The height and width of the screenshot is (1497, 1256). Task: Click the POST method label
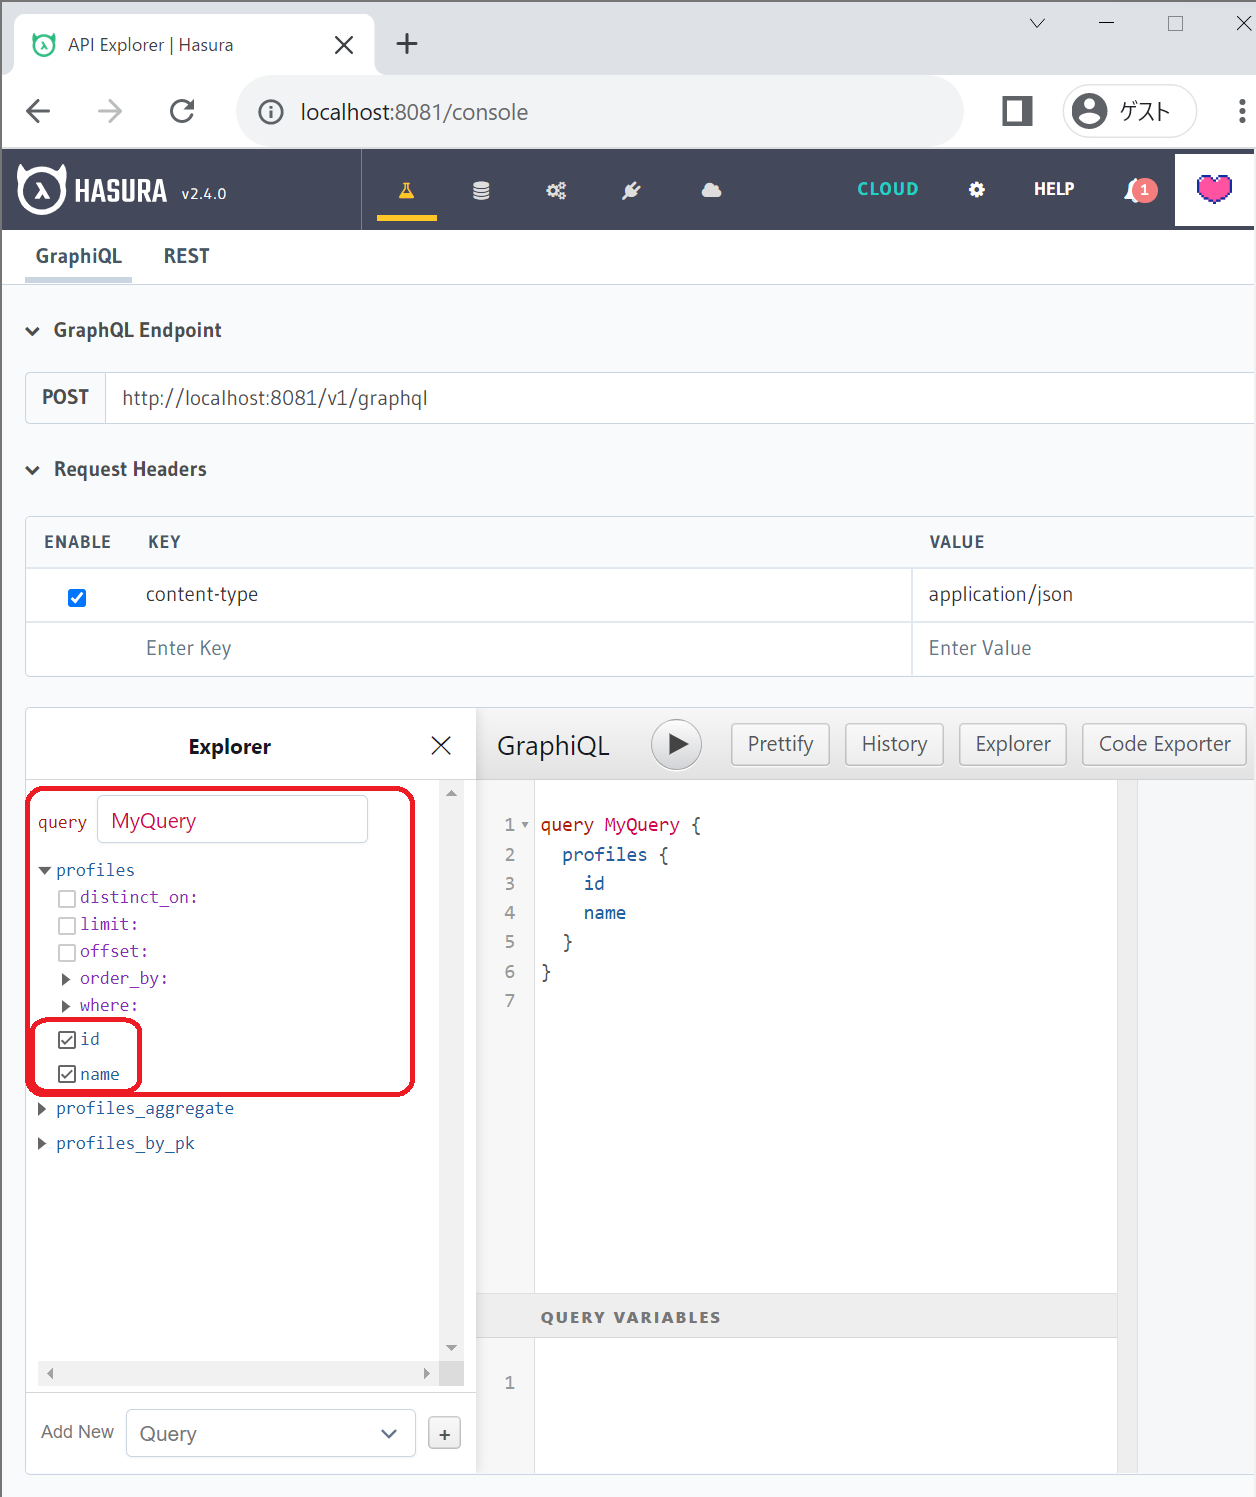pyautogui.click(x=65, y=398)
